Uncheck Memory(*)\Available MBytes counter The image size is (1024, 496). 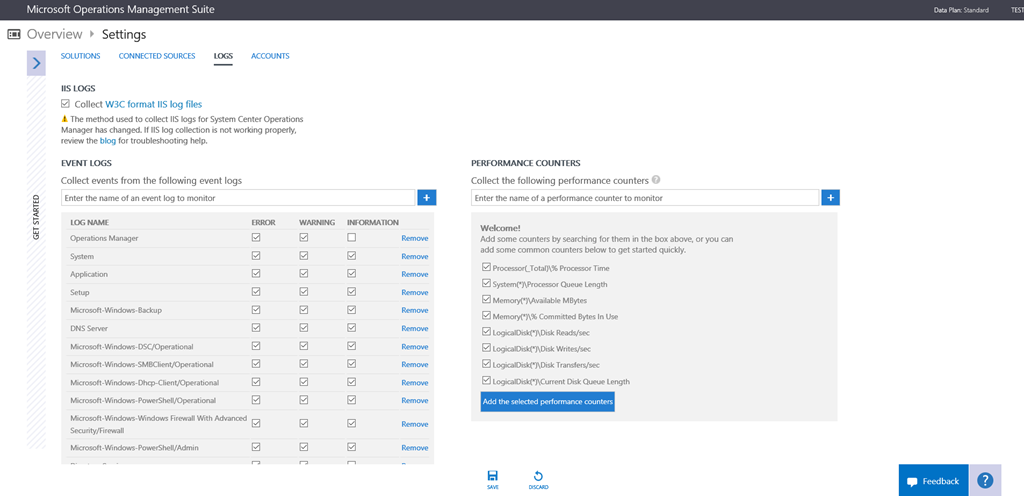pyautogui.click(x=486, y=299)
